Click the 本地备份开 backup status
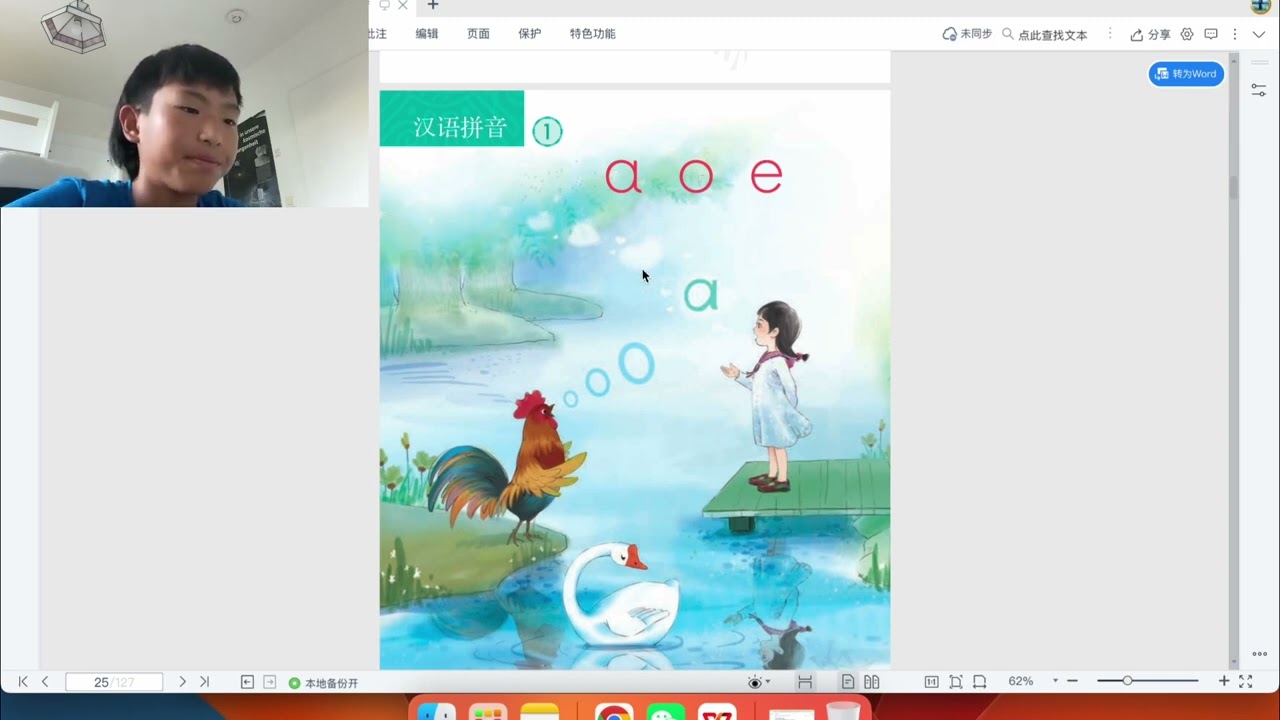1280x720 pixels. pos(323,683)
